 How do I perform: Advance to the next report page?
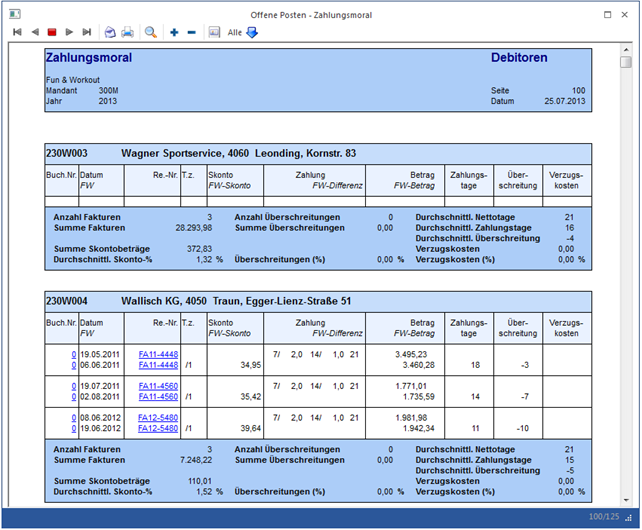point(69,32)
